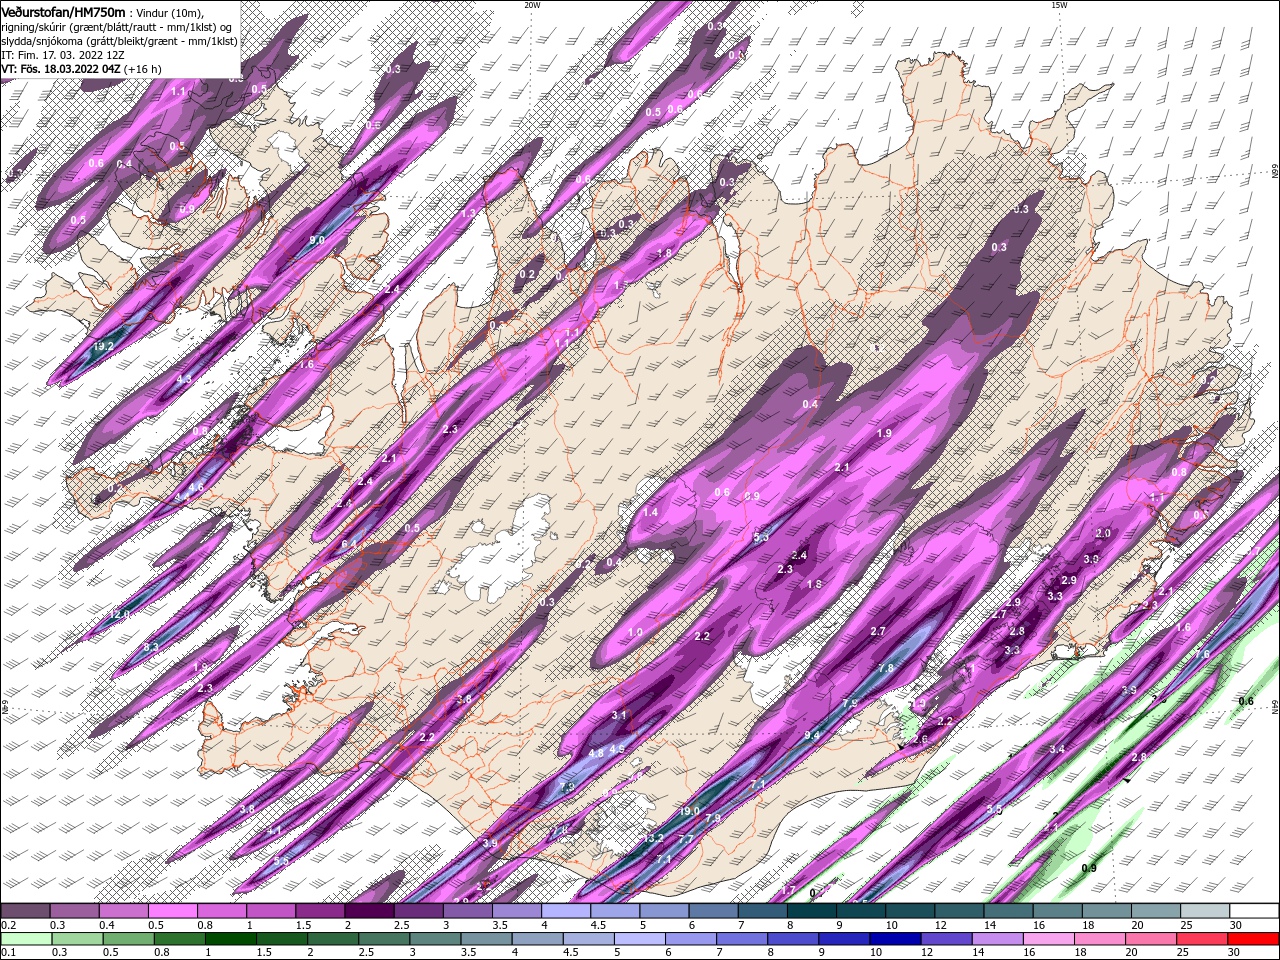Pick the white snow legend swatch labeled 30

click(x=1254, y=911)
